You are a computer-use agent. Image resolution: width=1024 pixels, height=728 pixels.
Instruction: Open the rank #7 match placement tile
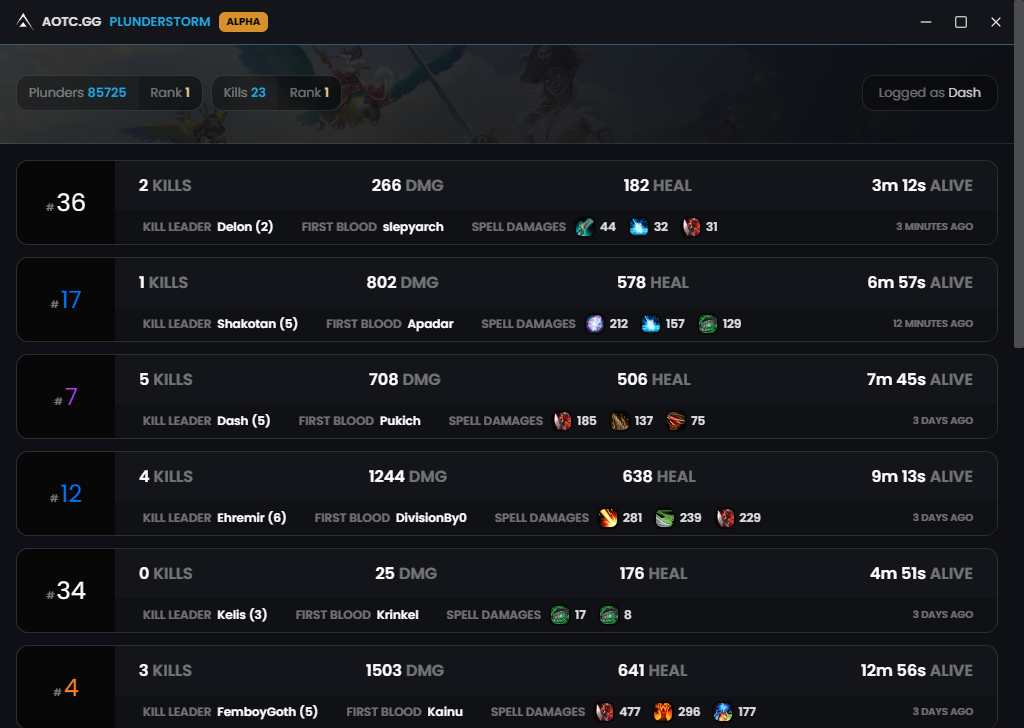click(x=66, y=397)
